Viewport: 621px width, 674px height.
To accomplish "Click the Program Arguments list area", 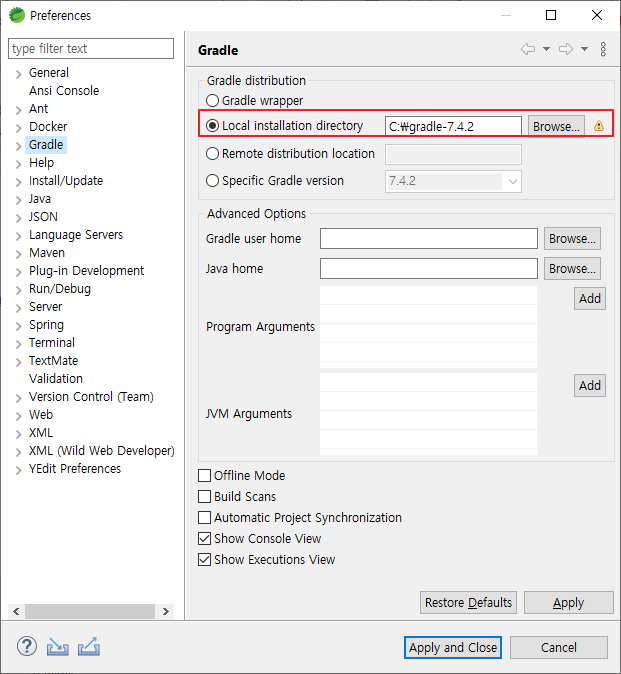I will coord(428,327).
